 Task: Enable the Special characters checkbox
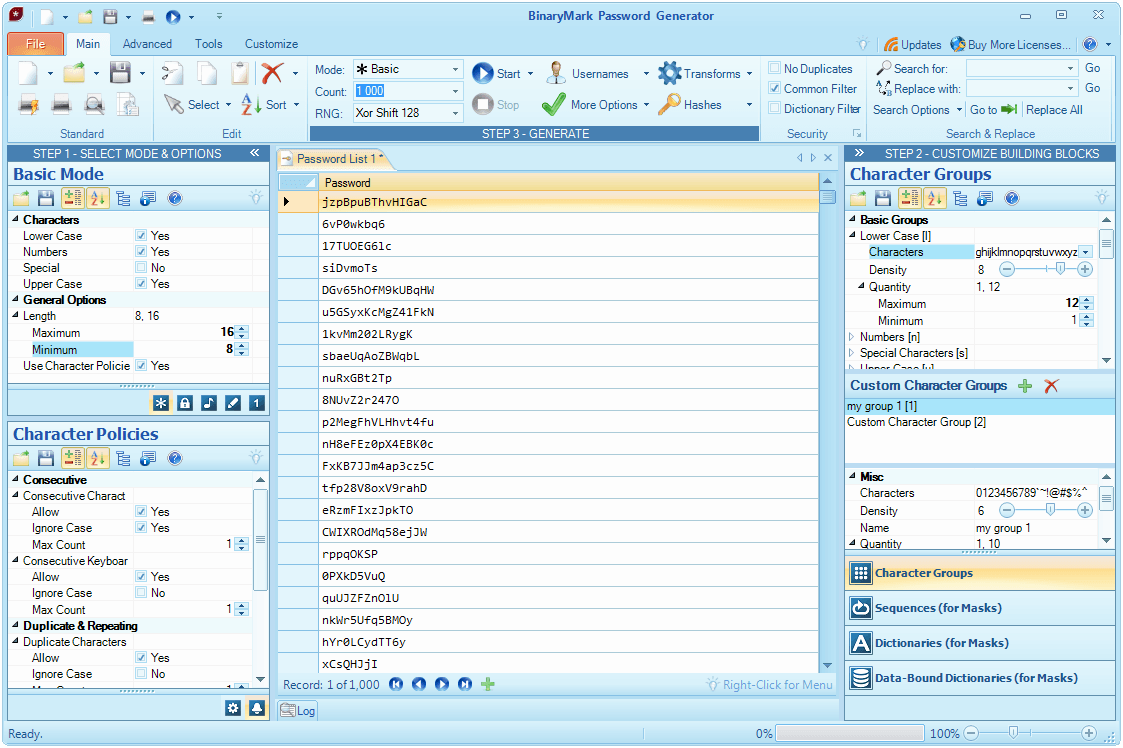tap(141, 267)
